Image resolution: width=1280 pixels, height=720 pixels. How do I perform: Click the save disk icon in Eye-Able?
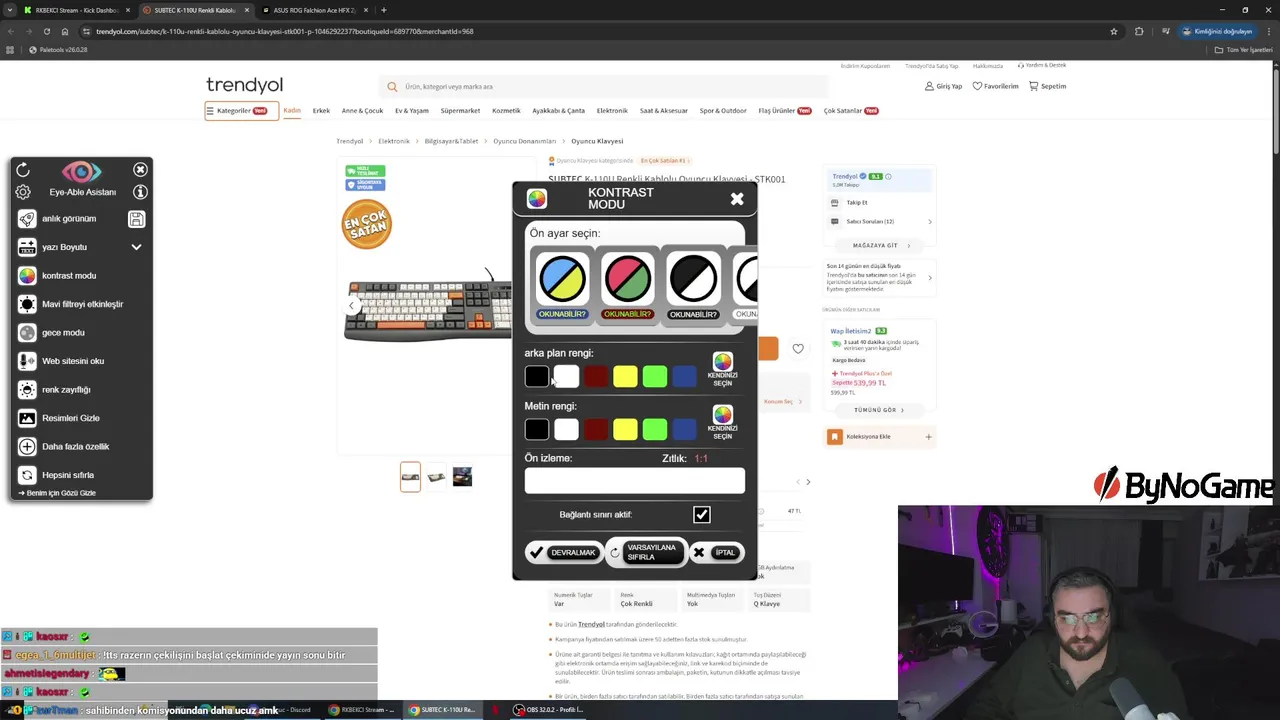pos(137,219)
